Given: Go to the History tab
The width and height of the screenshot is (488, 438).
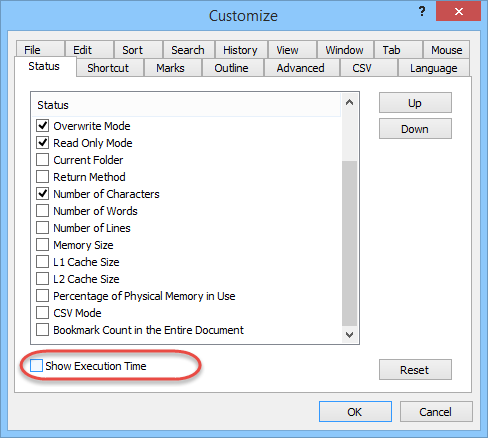Looking at the screenshot, I should pyautogui.click(x=240, y=50).
